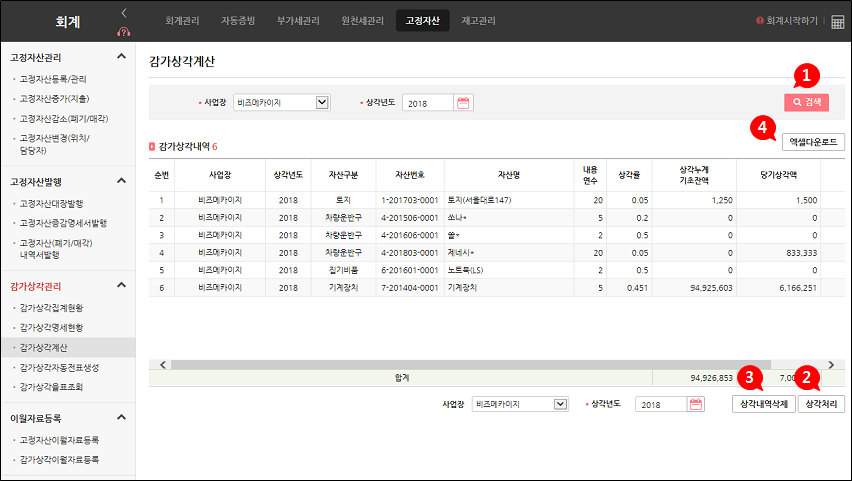The width and height of the screenshot is (852, 481).
Task: Collapse the 이월자료등록 section
Action: 122,417
